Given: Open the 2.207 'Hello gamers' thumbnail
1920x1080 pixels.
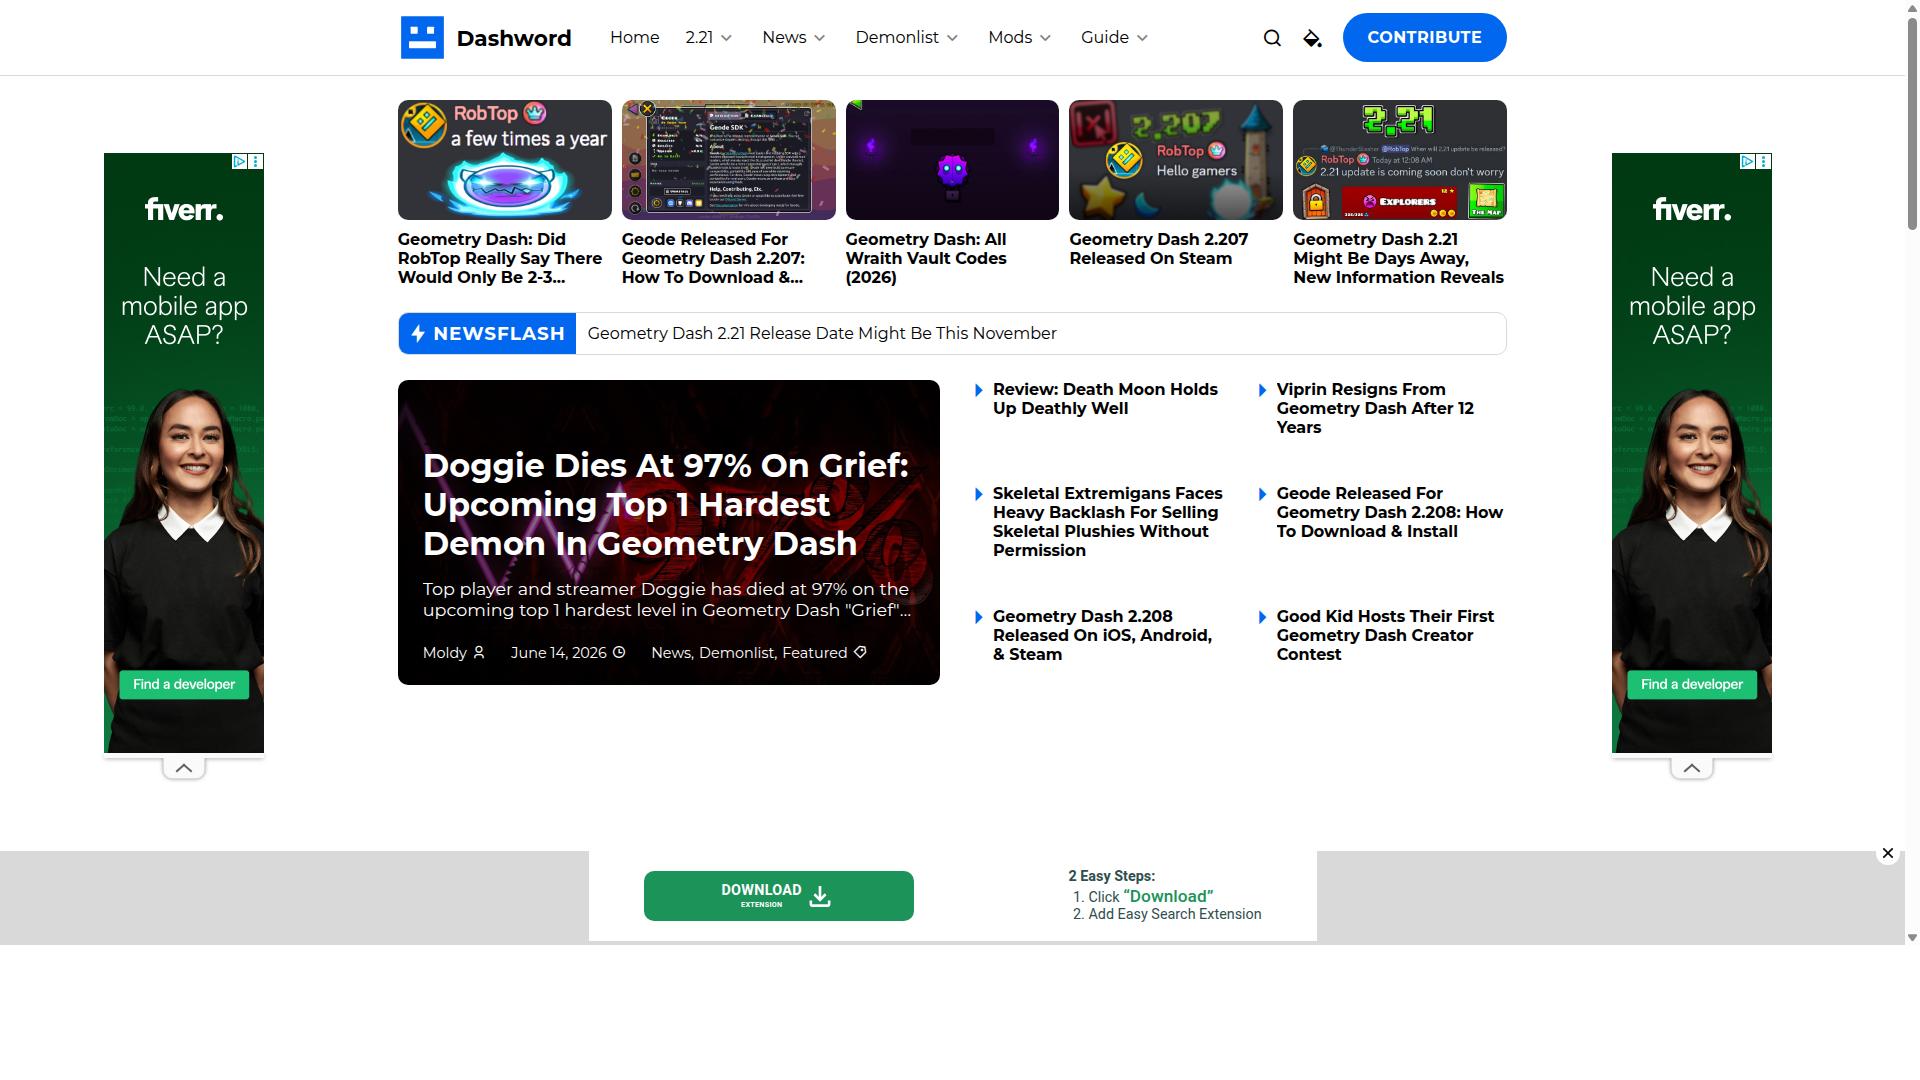Looking at the screenshot, I should coord(1176,160).
